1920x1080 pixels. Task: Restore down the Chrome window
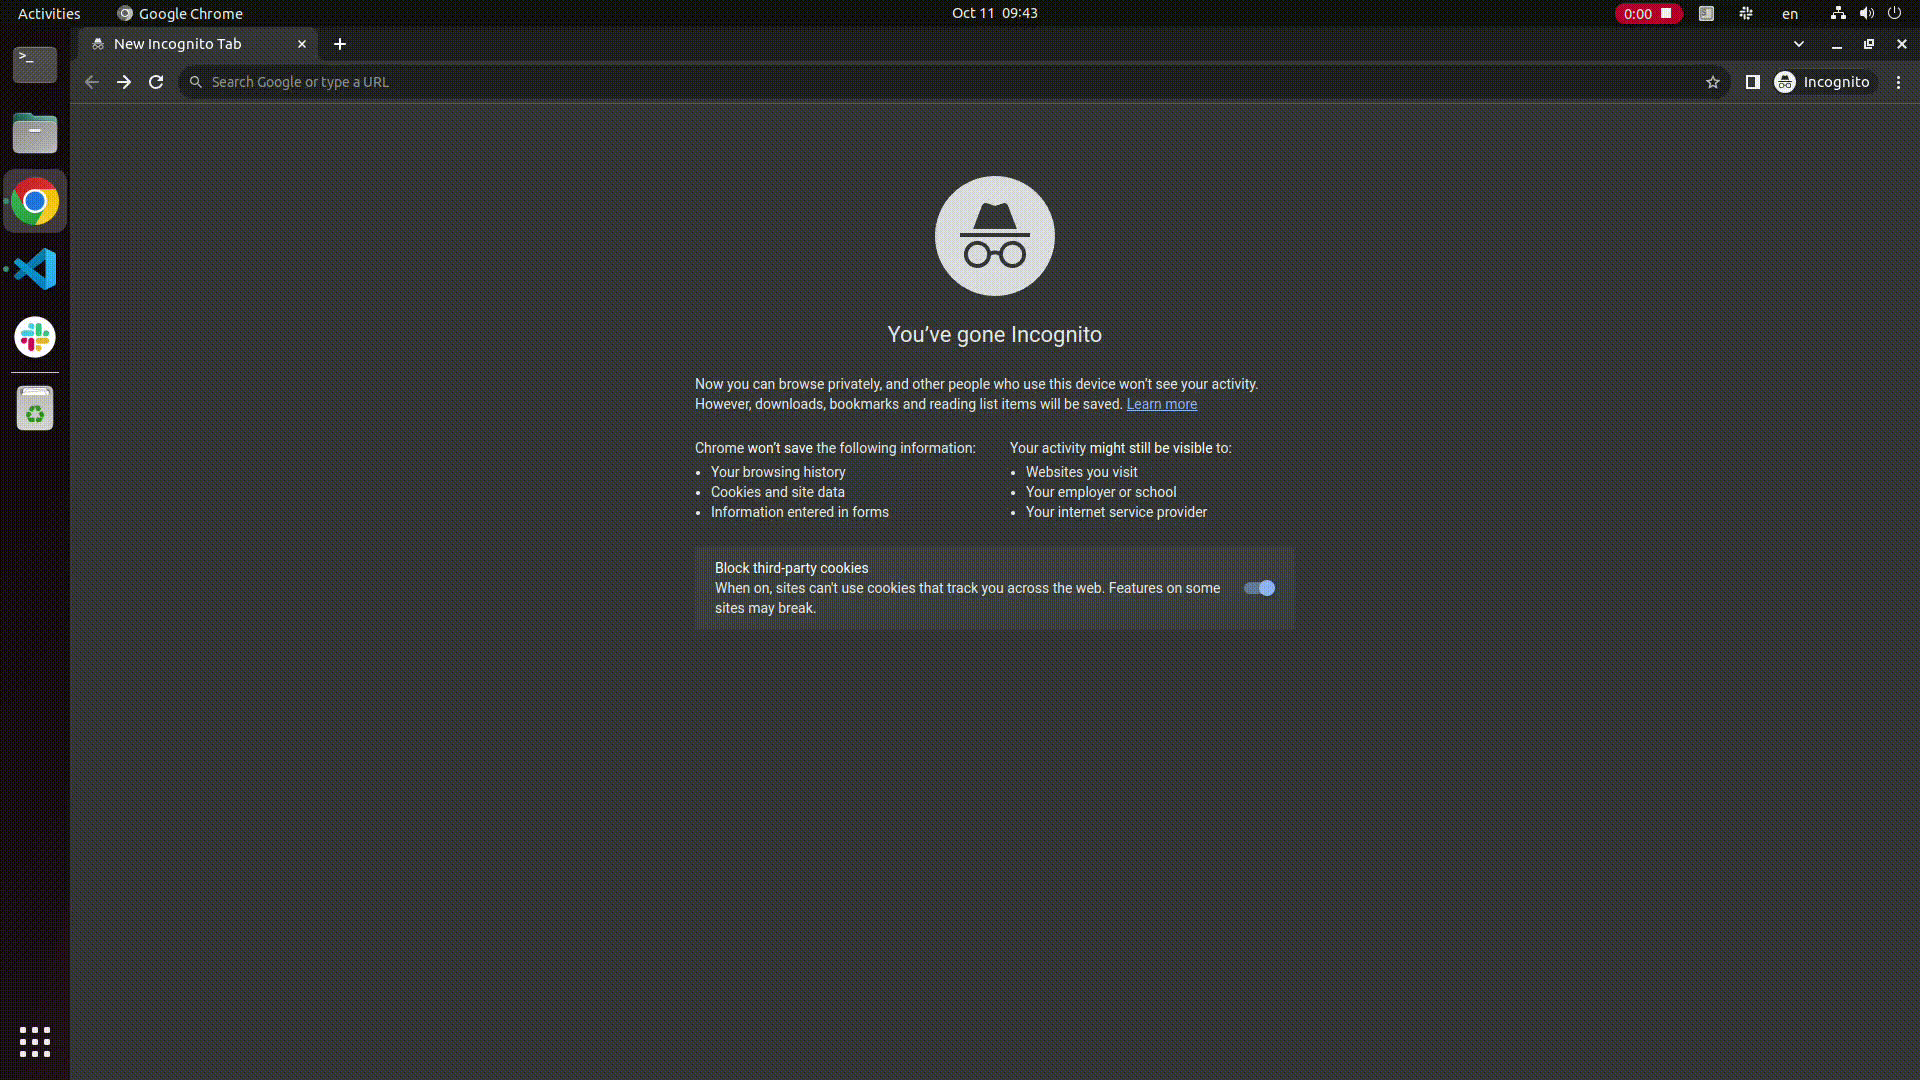pyautogui.click(x=1869, y=44)
